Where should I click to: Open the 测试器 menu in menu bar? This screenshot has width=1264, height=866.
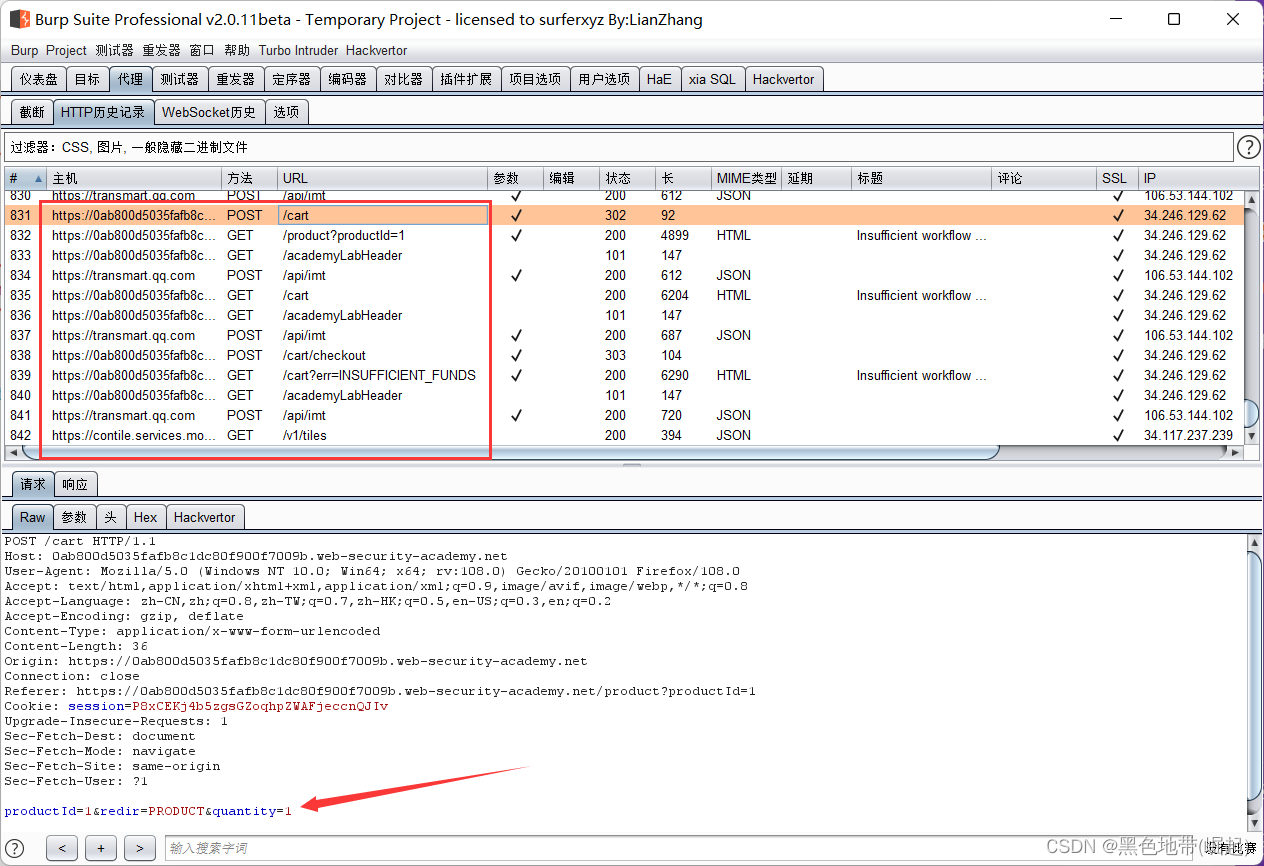pyautogui.click(x=114, y=50)
